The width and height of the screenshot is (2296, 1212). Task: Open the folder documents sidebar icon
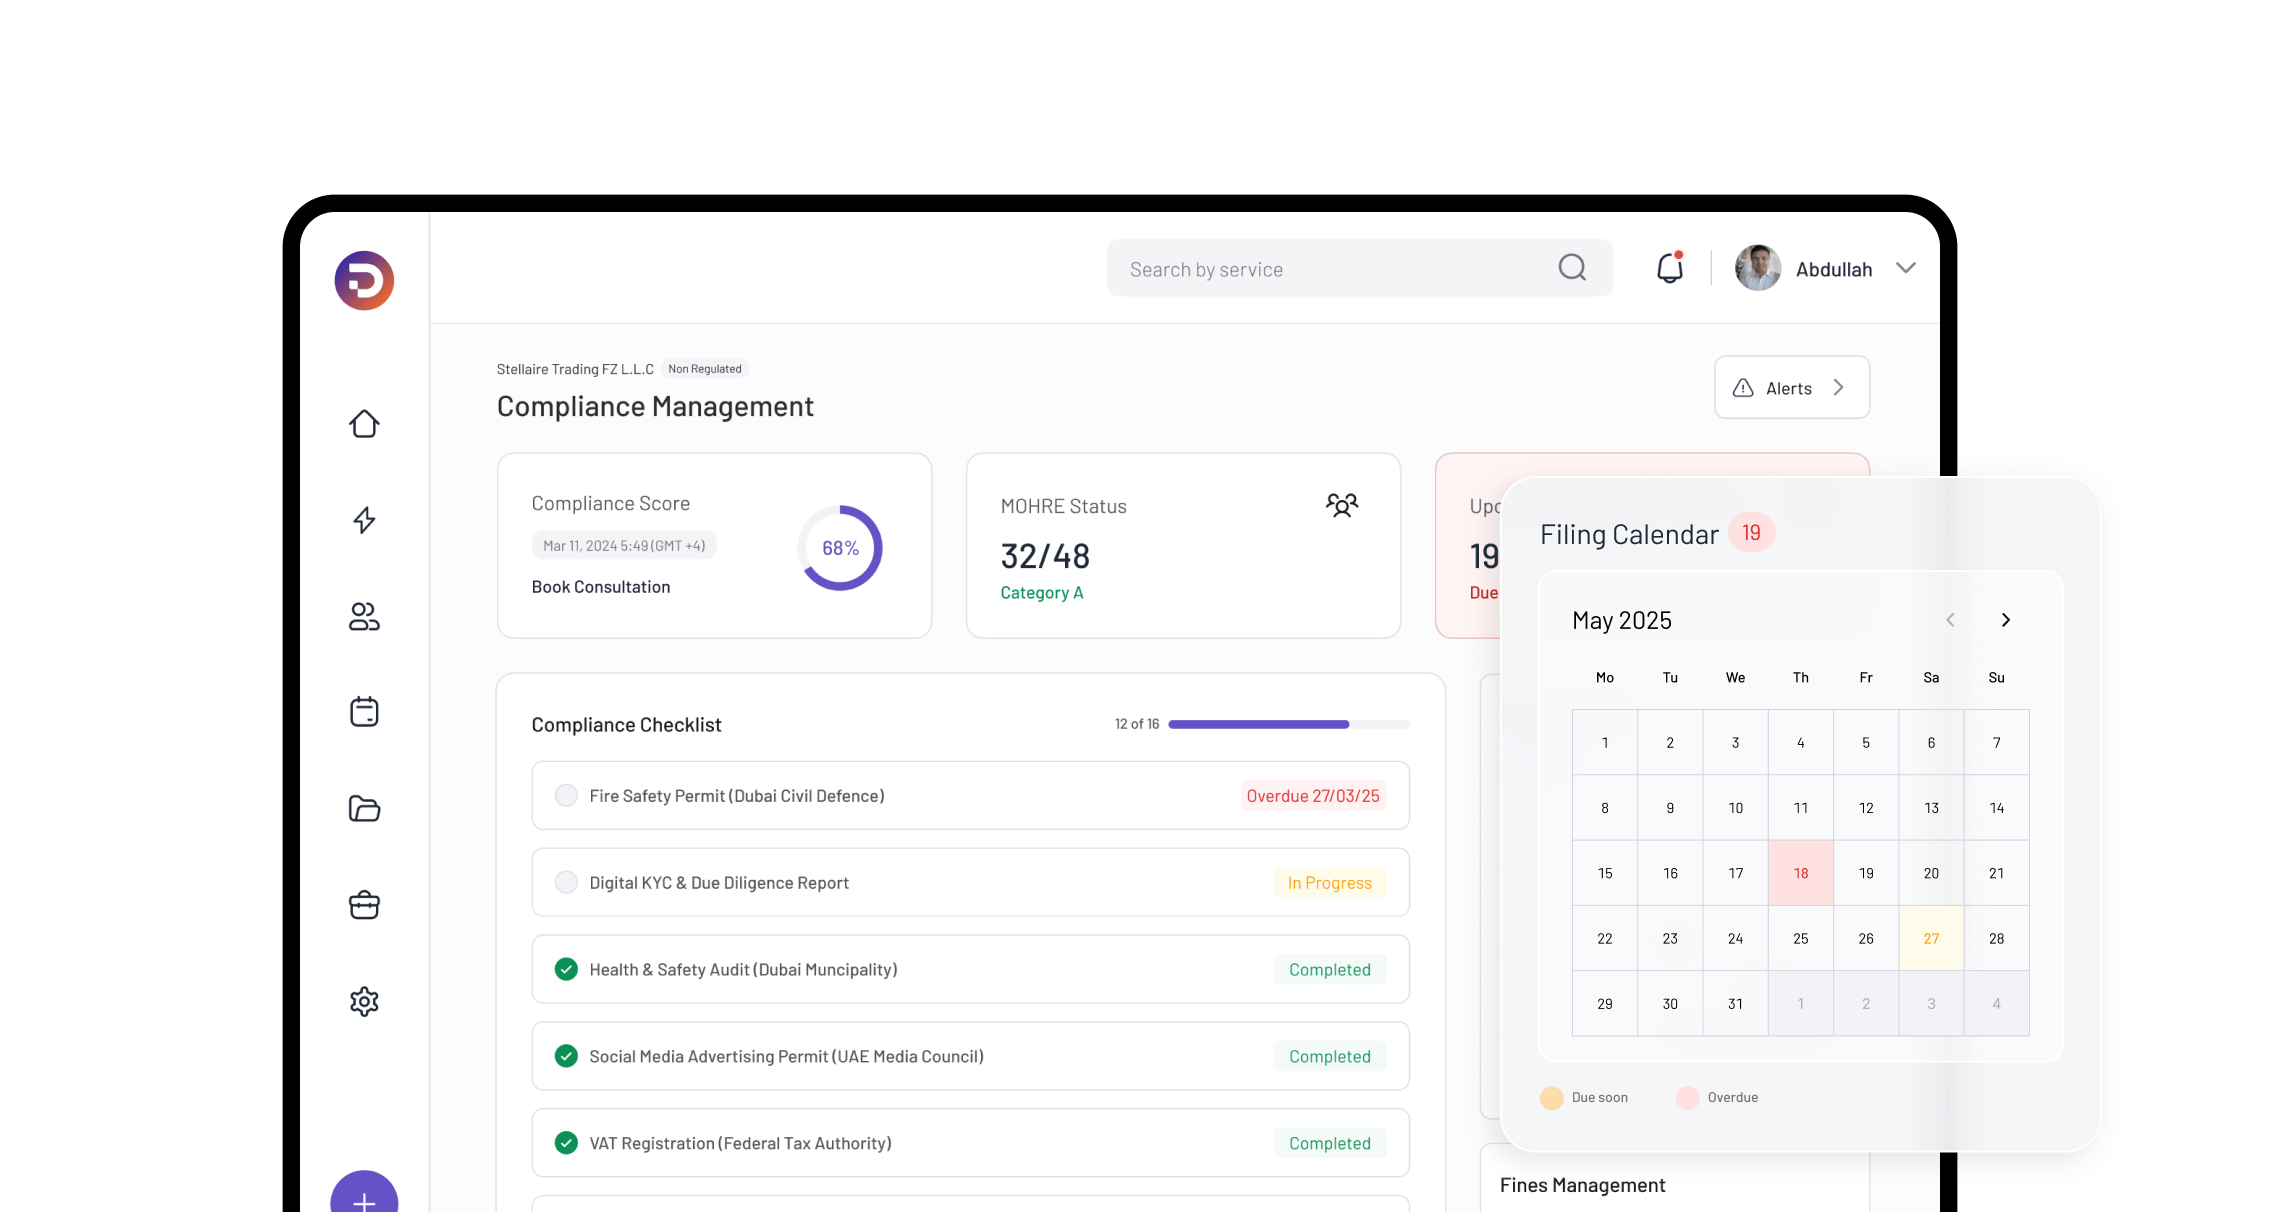point(364,808)
